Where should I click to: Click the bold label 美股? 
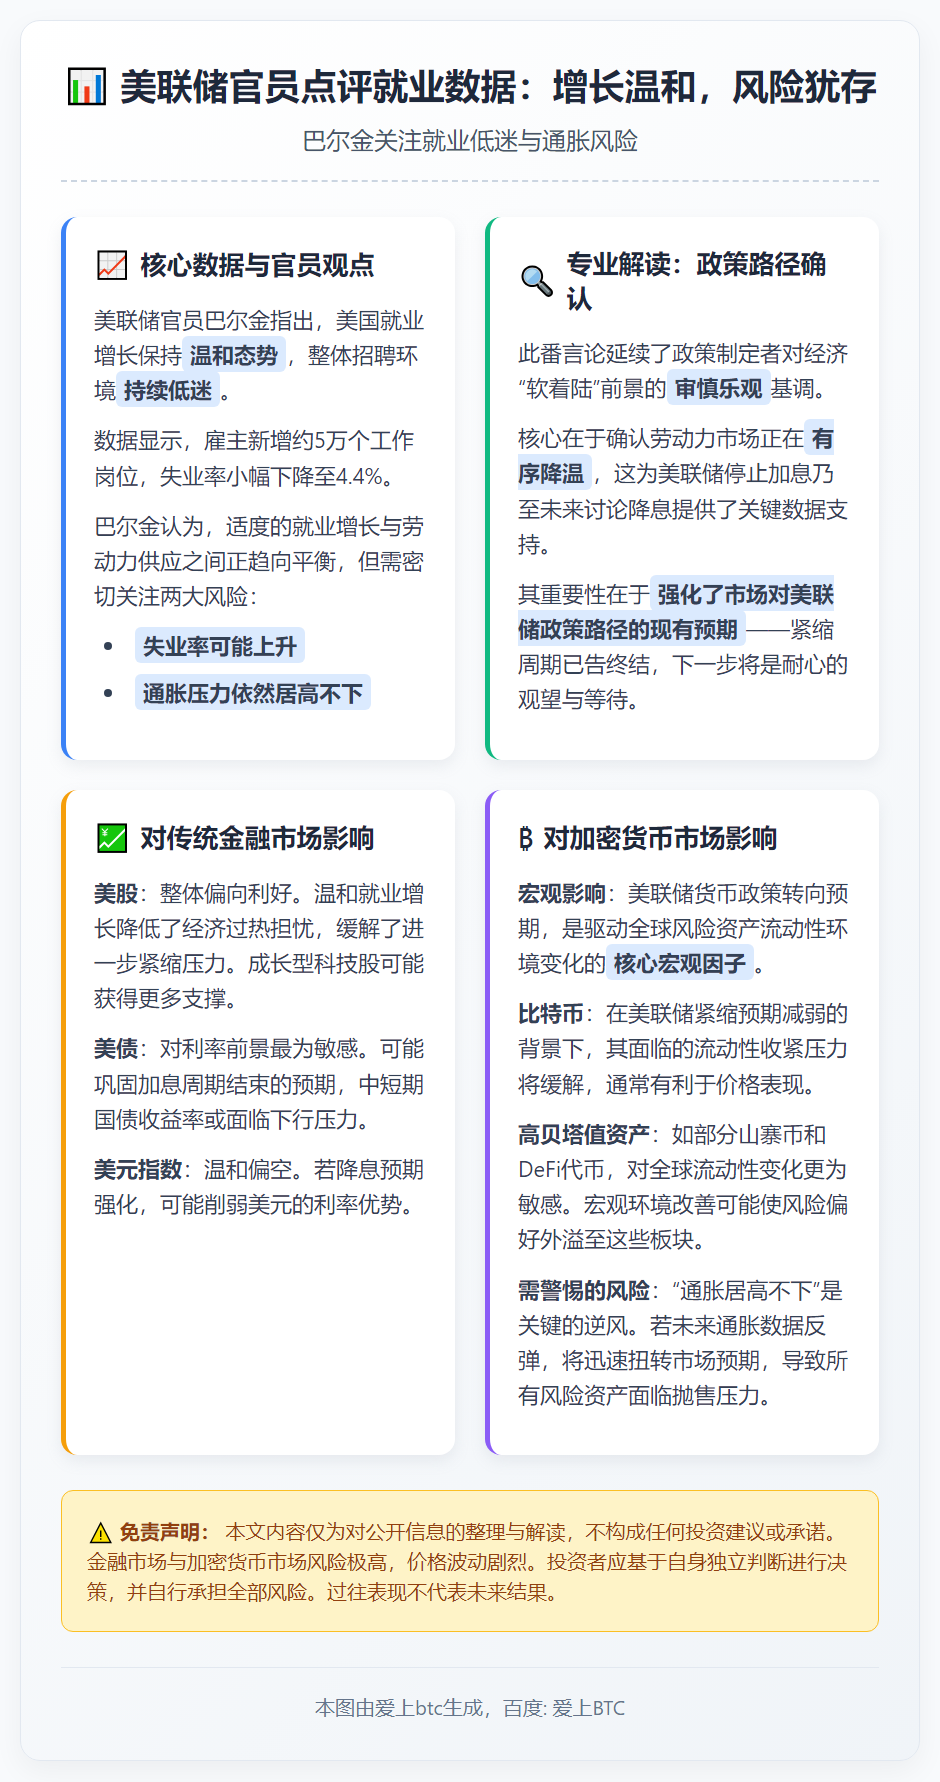(x=116, y=894)
